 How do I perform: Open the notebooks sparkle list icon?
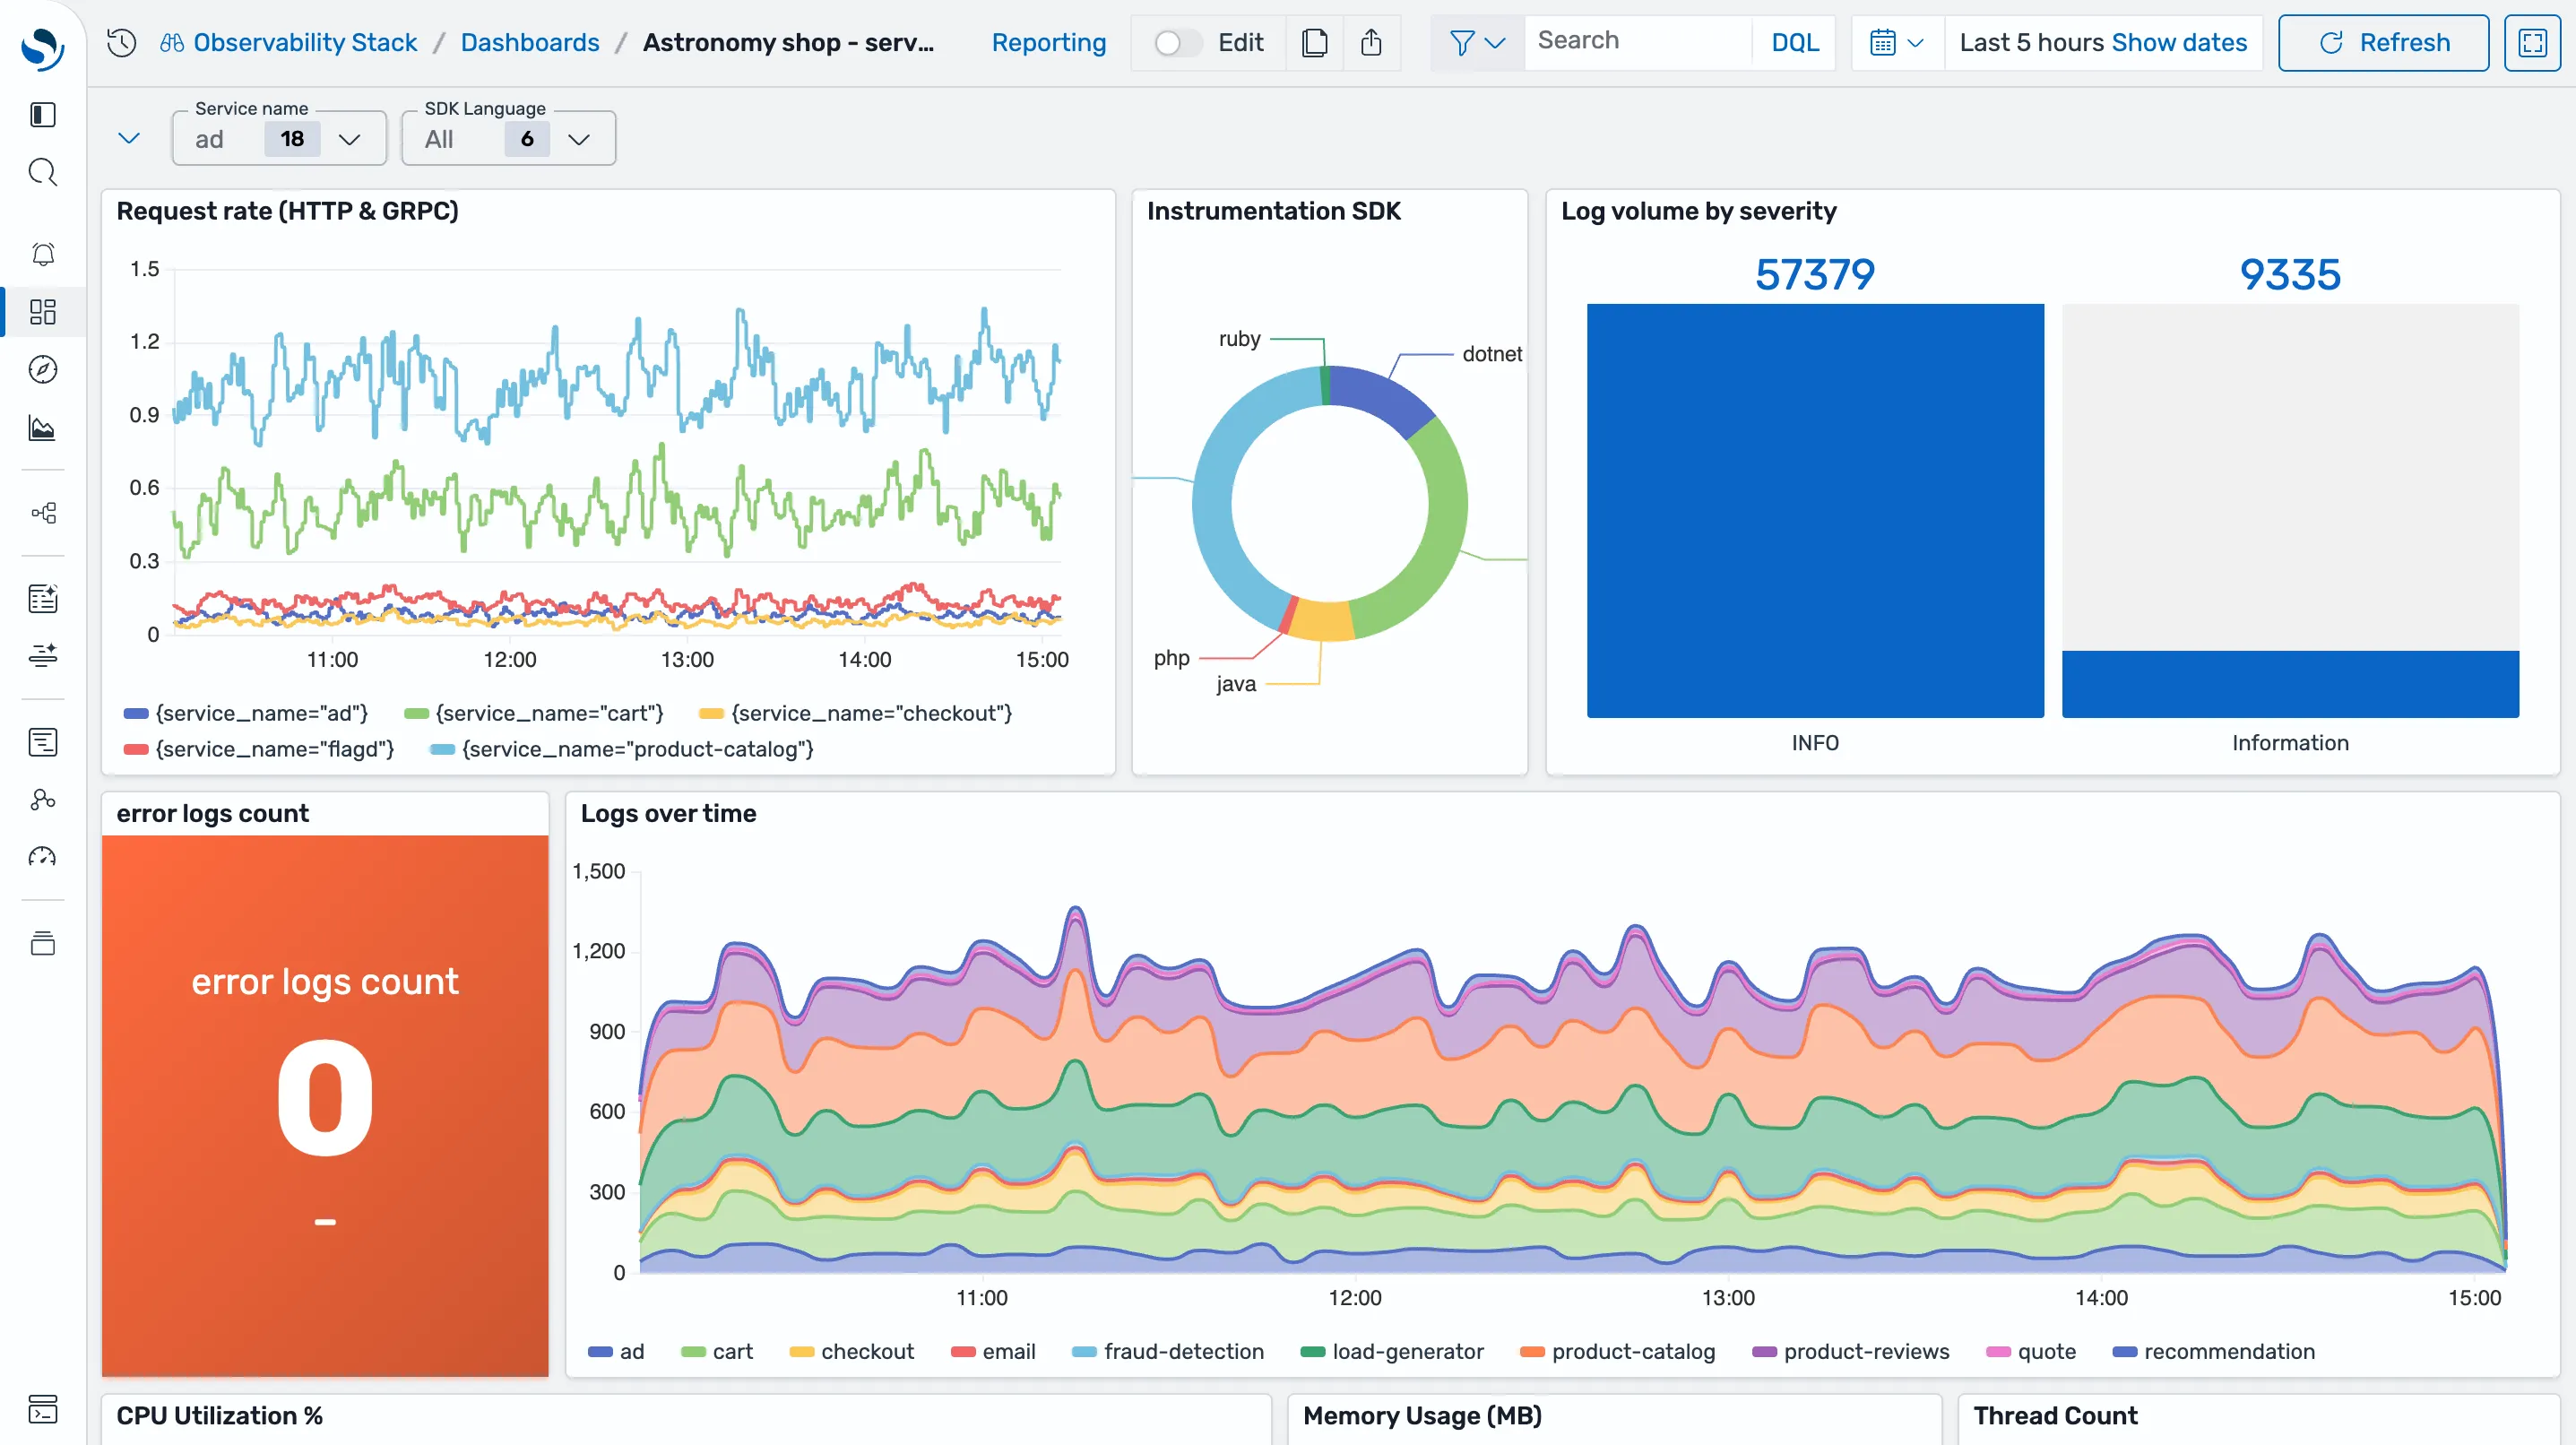(43, 598)
